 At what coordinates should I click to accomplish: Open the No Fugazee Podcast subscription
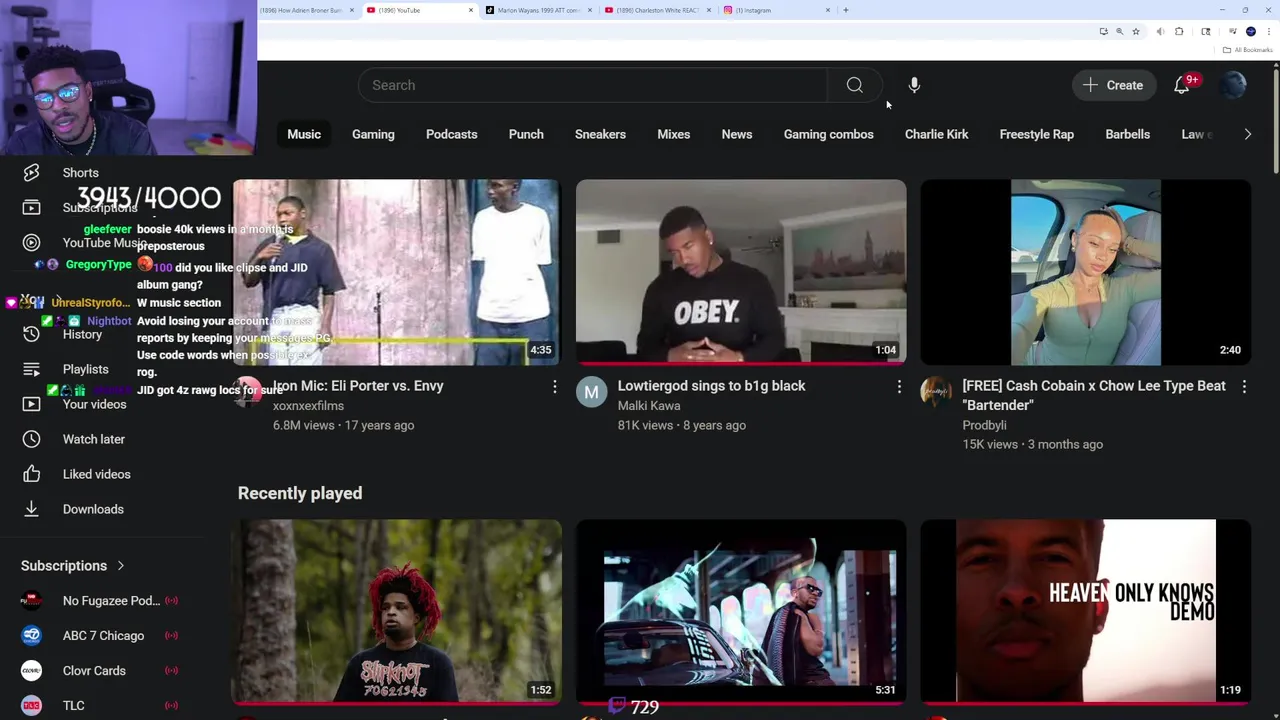coord(100,601)
